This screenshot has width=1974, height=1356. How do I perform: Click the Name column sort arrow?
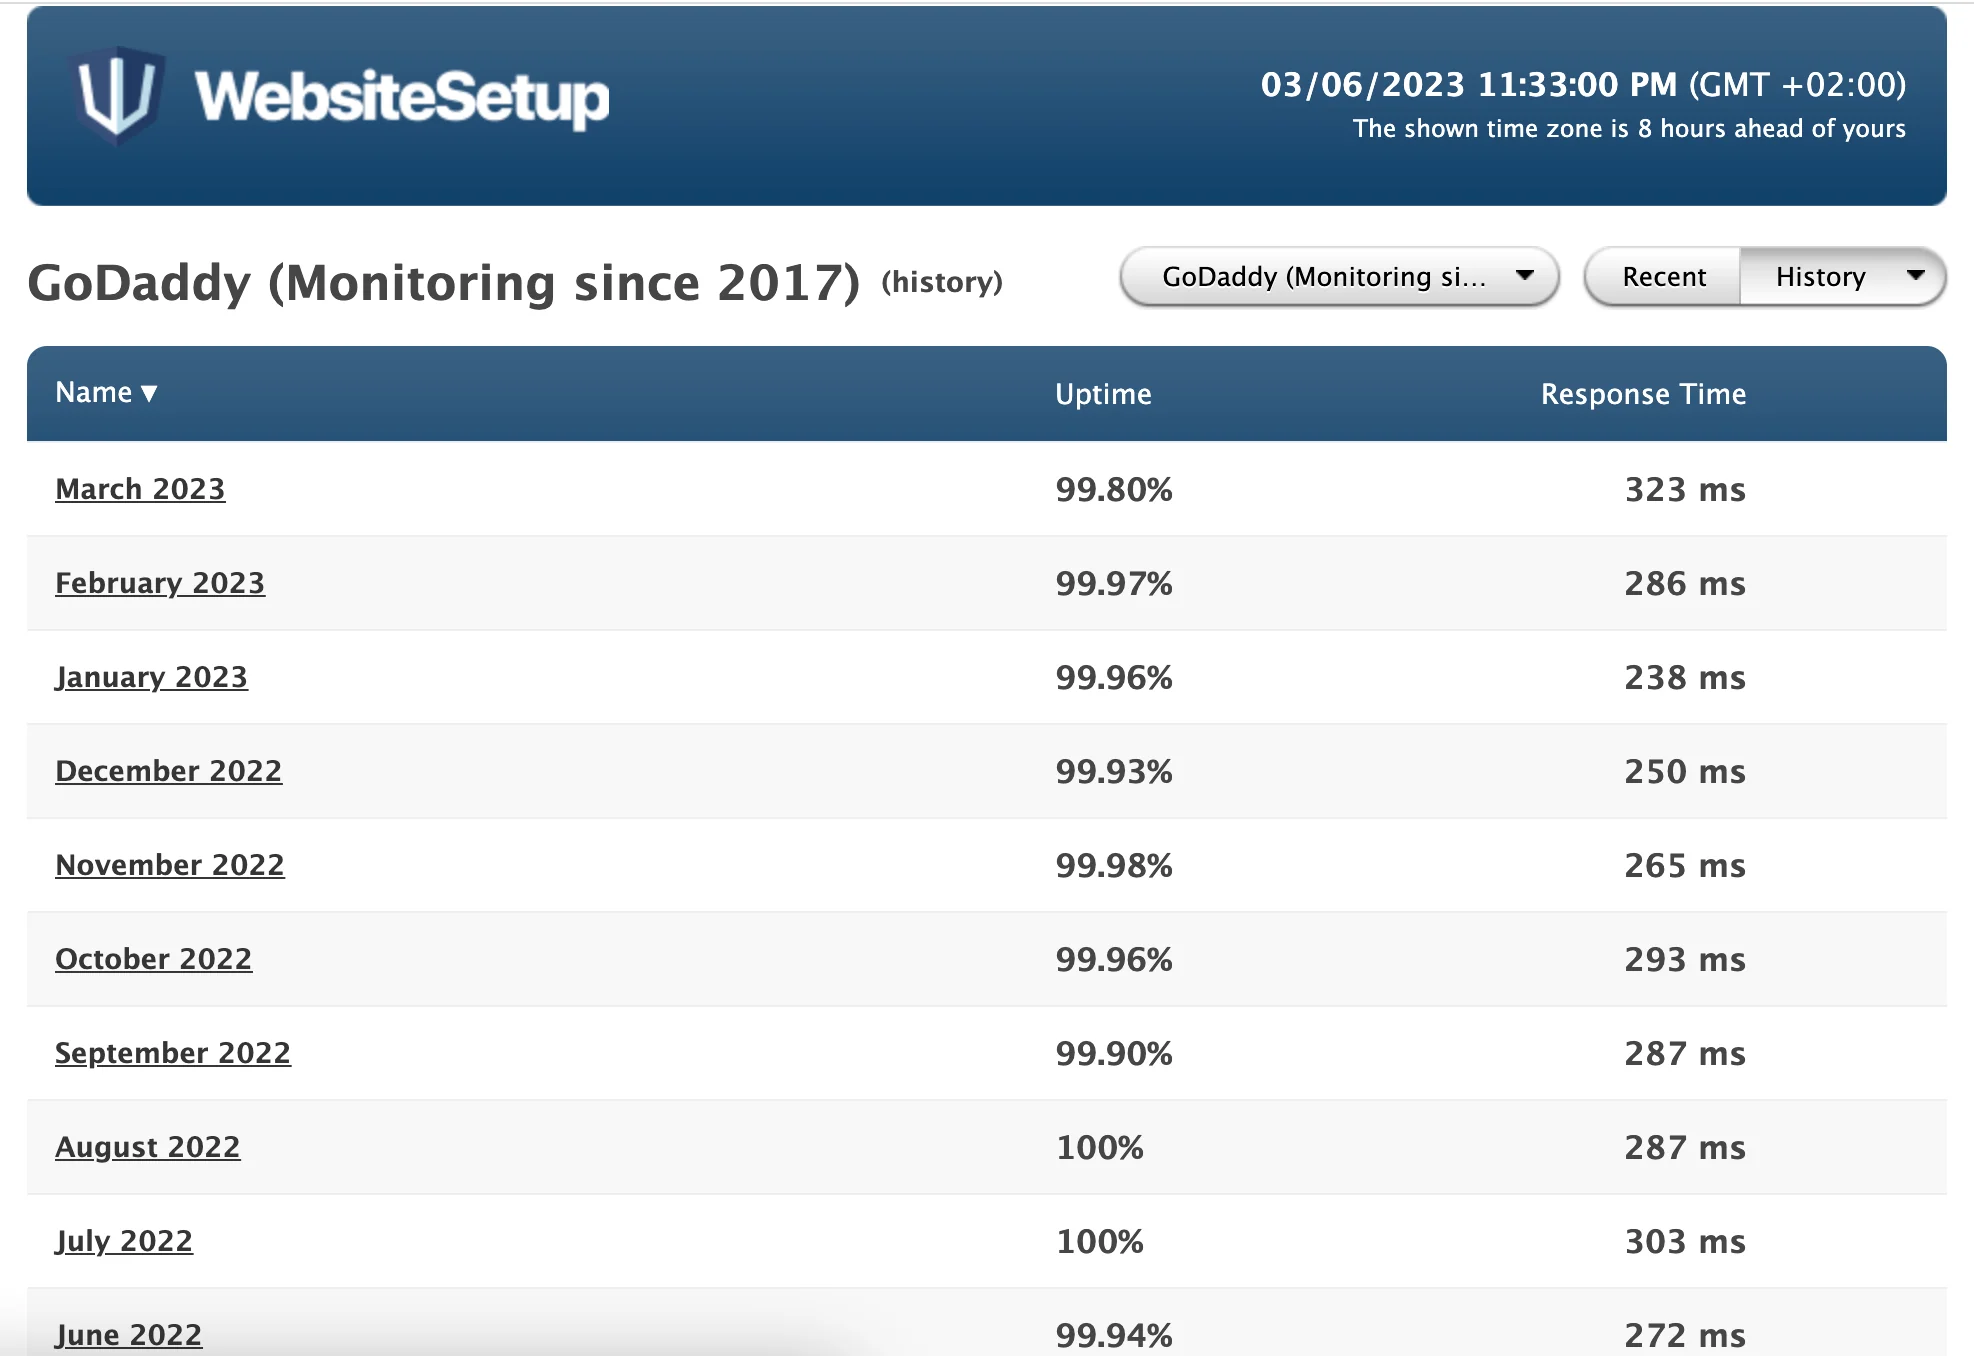click(151, 394)
